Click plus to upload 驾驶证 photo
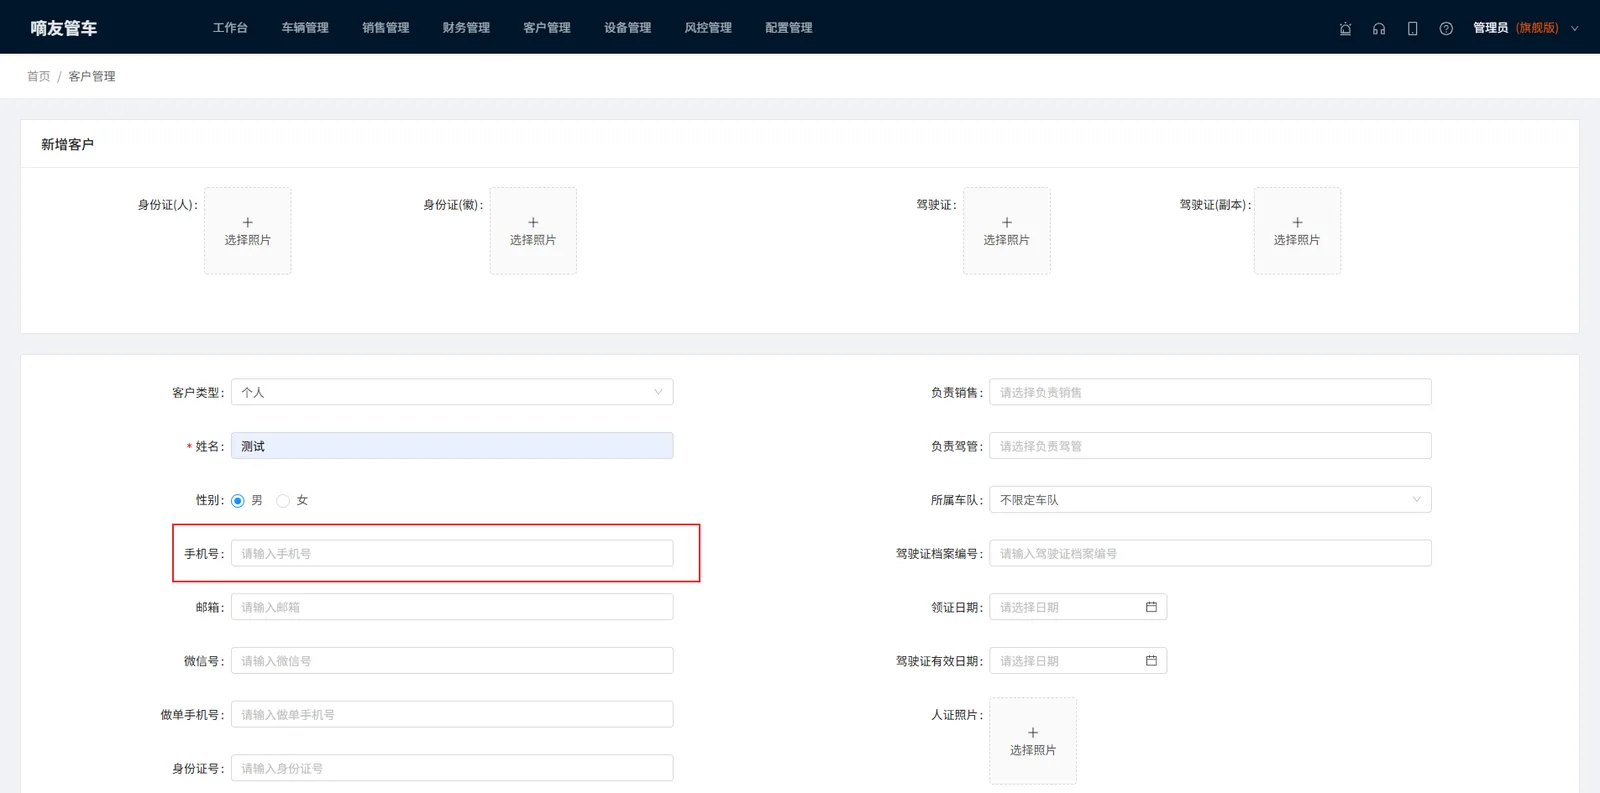The image size is (1600, 793). pos(1007,231)
